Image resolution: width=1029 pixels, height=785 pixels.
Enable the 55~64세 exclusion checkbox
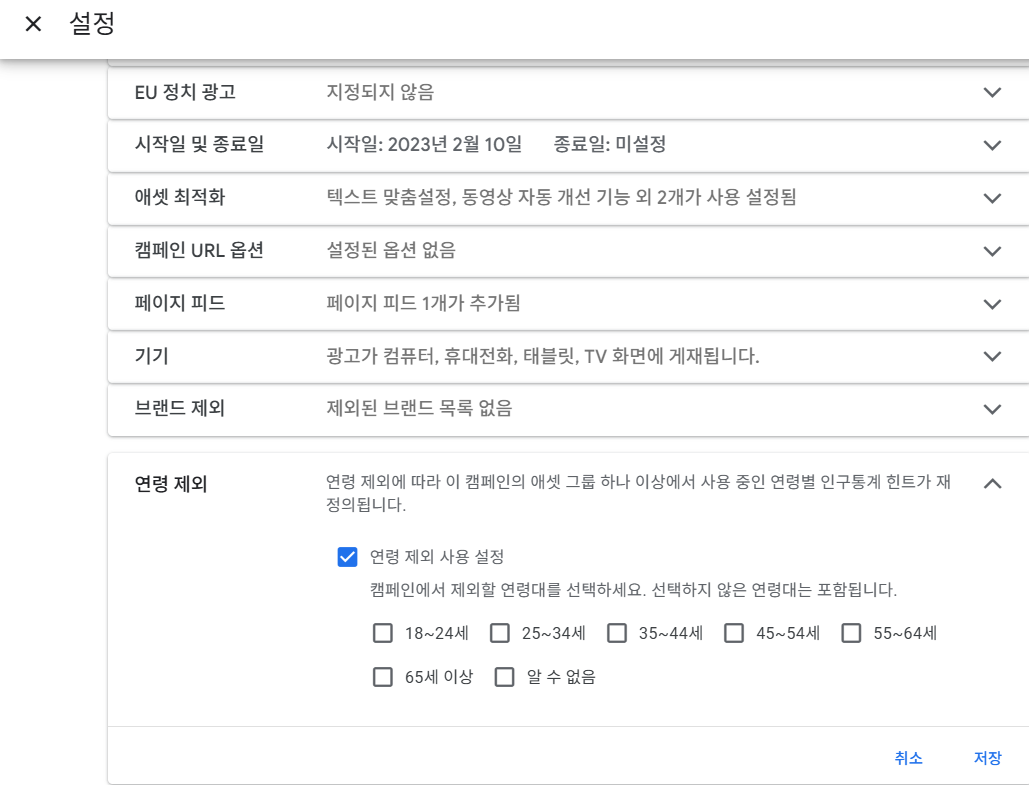(852, 633)
